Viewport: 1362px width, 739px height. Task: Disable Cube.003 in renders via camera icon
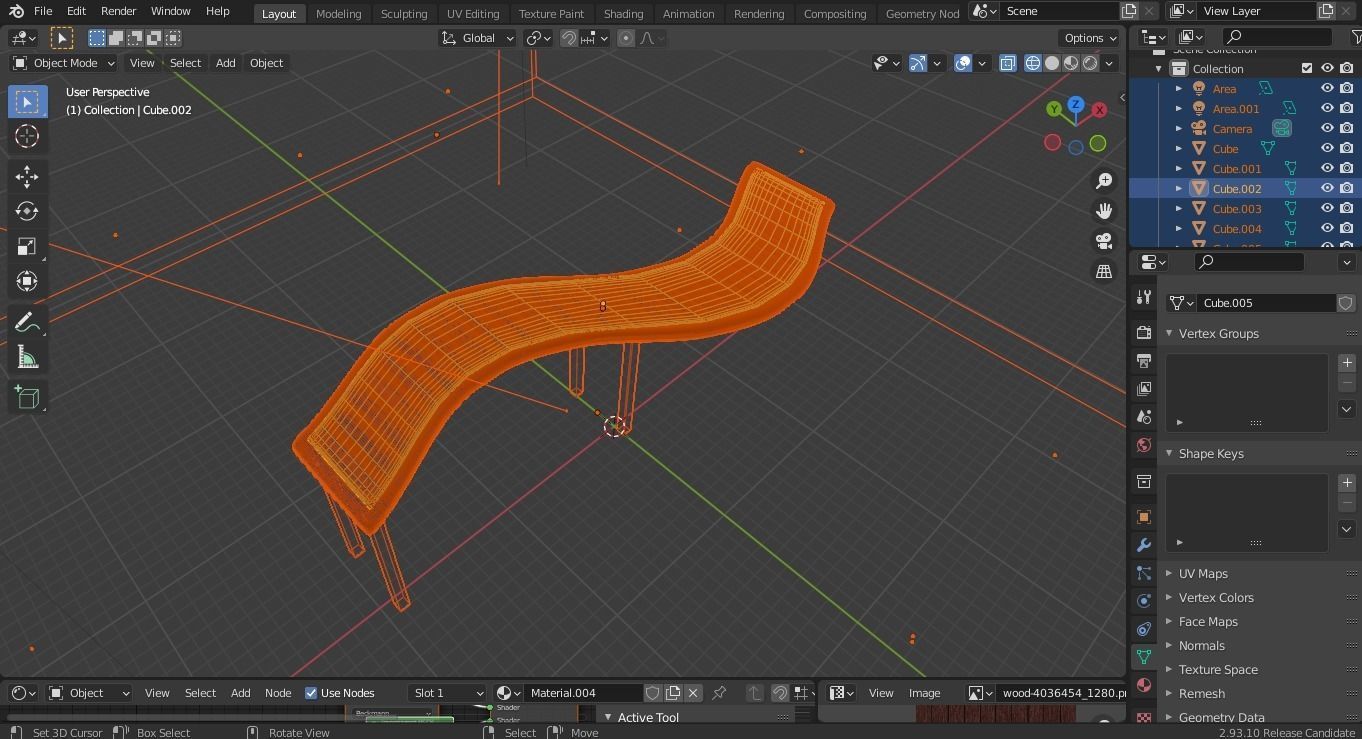pyautogui.click(x=1347, y=208)
